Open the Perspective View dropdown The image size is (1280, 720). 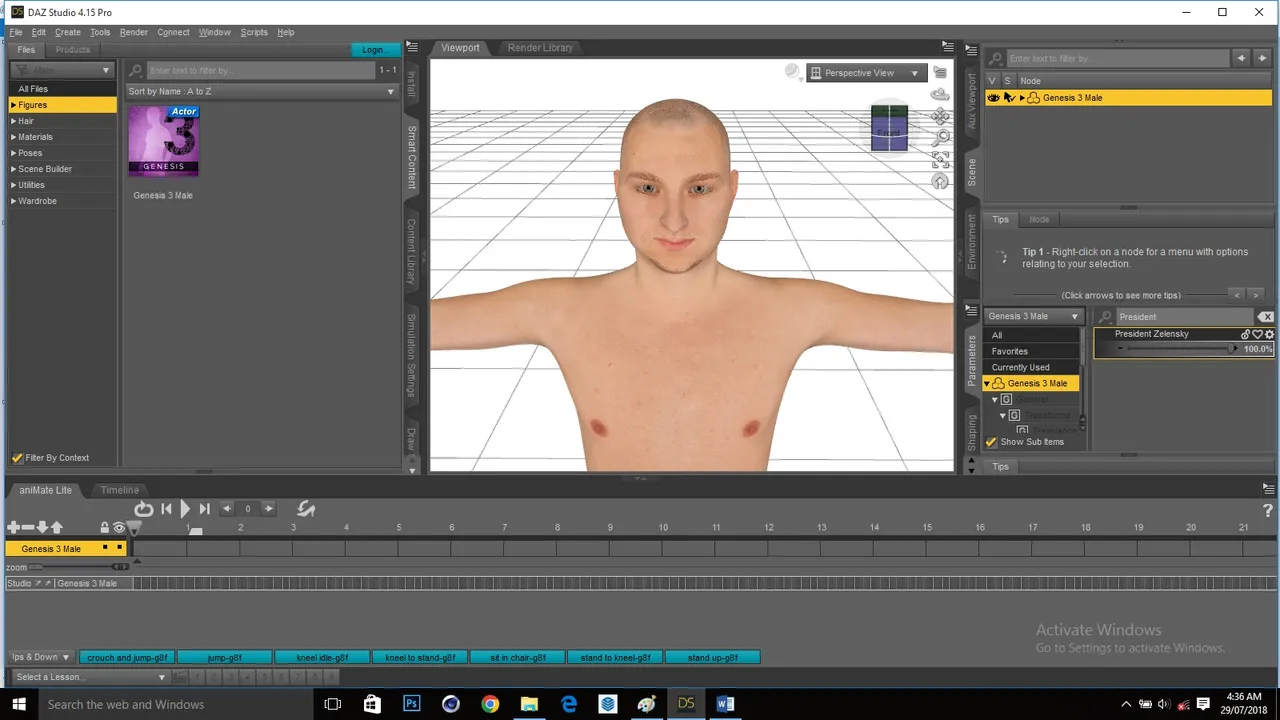tap(866, 73)
